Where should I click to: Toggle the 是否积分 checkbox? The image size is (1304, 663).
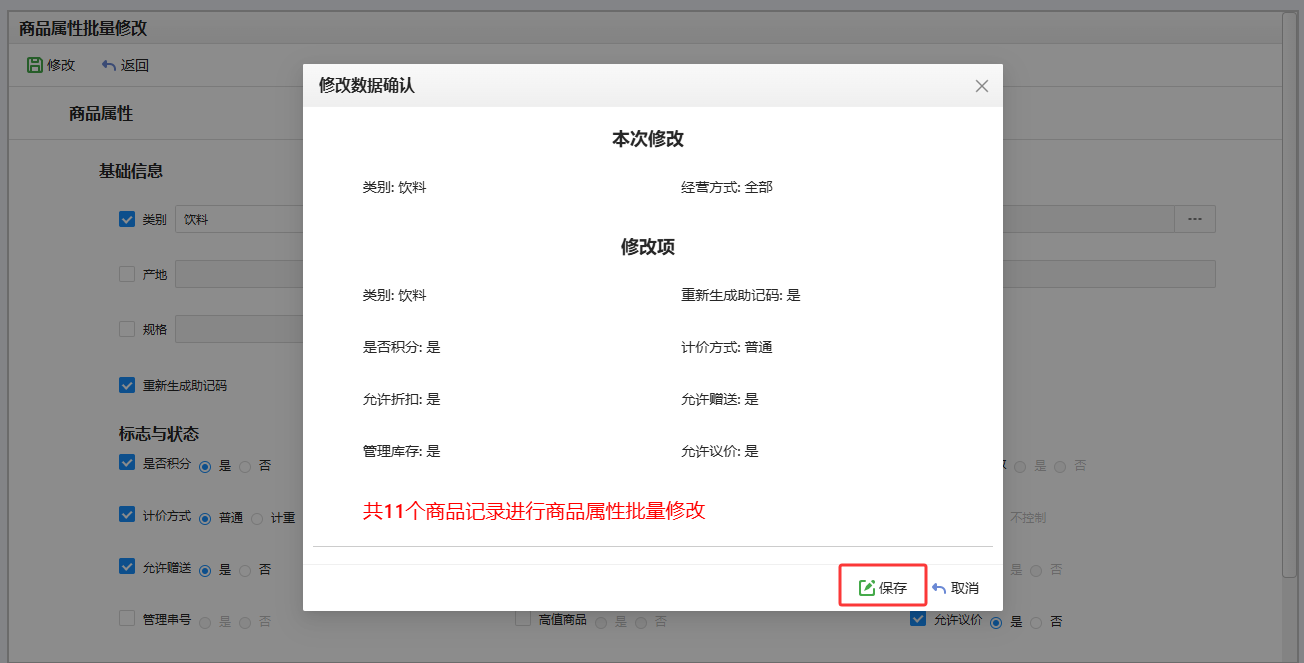(127, 462)
